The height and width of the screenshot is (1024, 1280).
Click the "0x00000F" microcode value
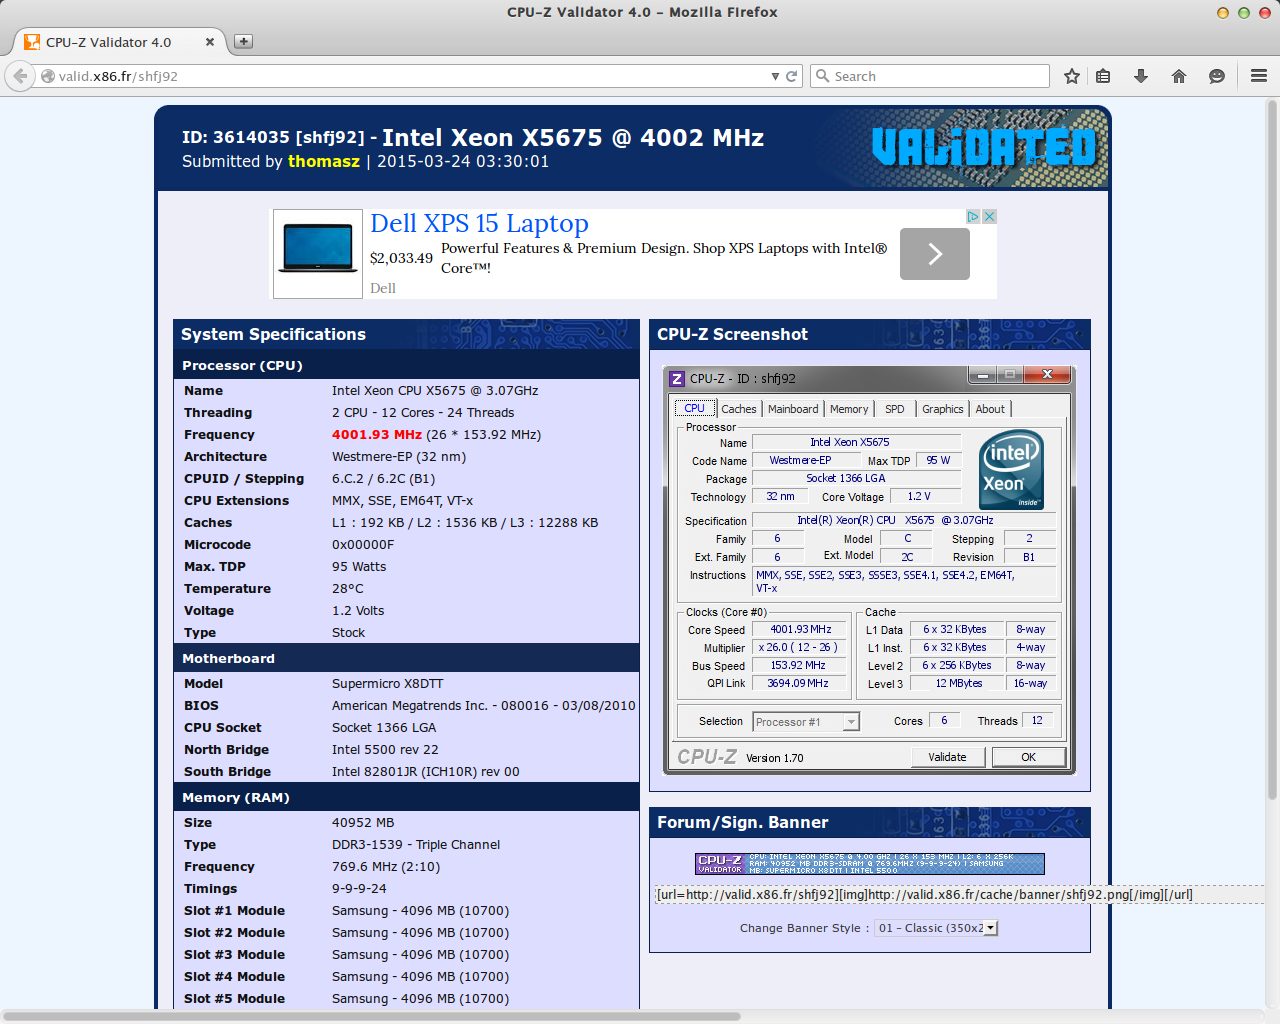click(x=363, y=545)
